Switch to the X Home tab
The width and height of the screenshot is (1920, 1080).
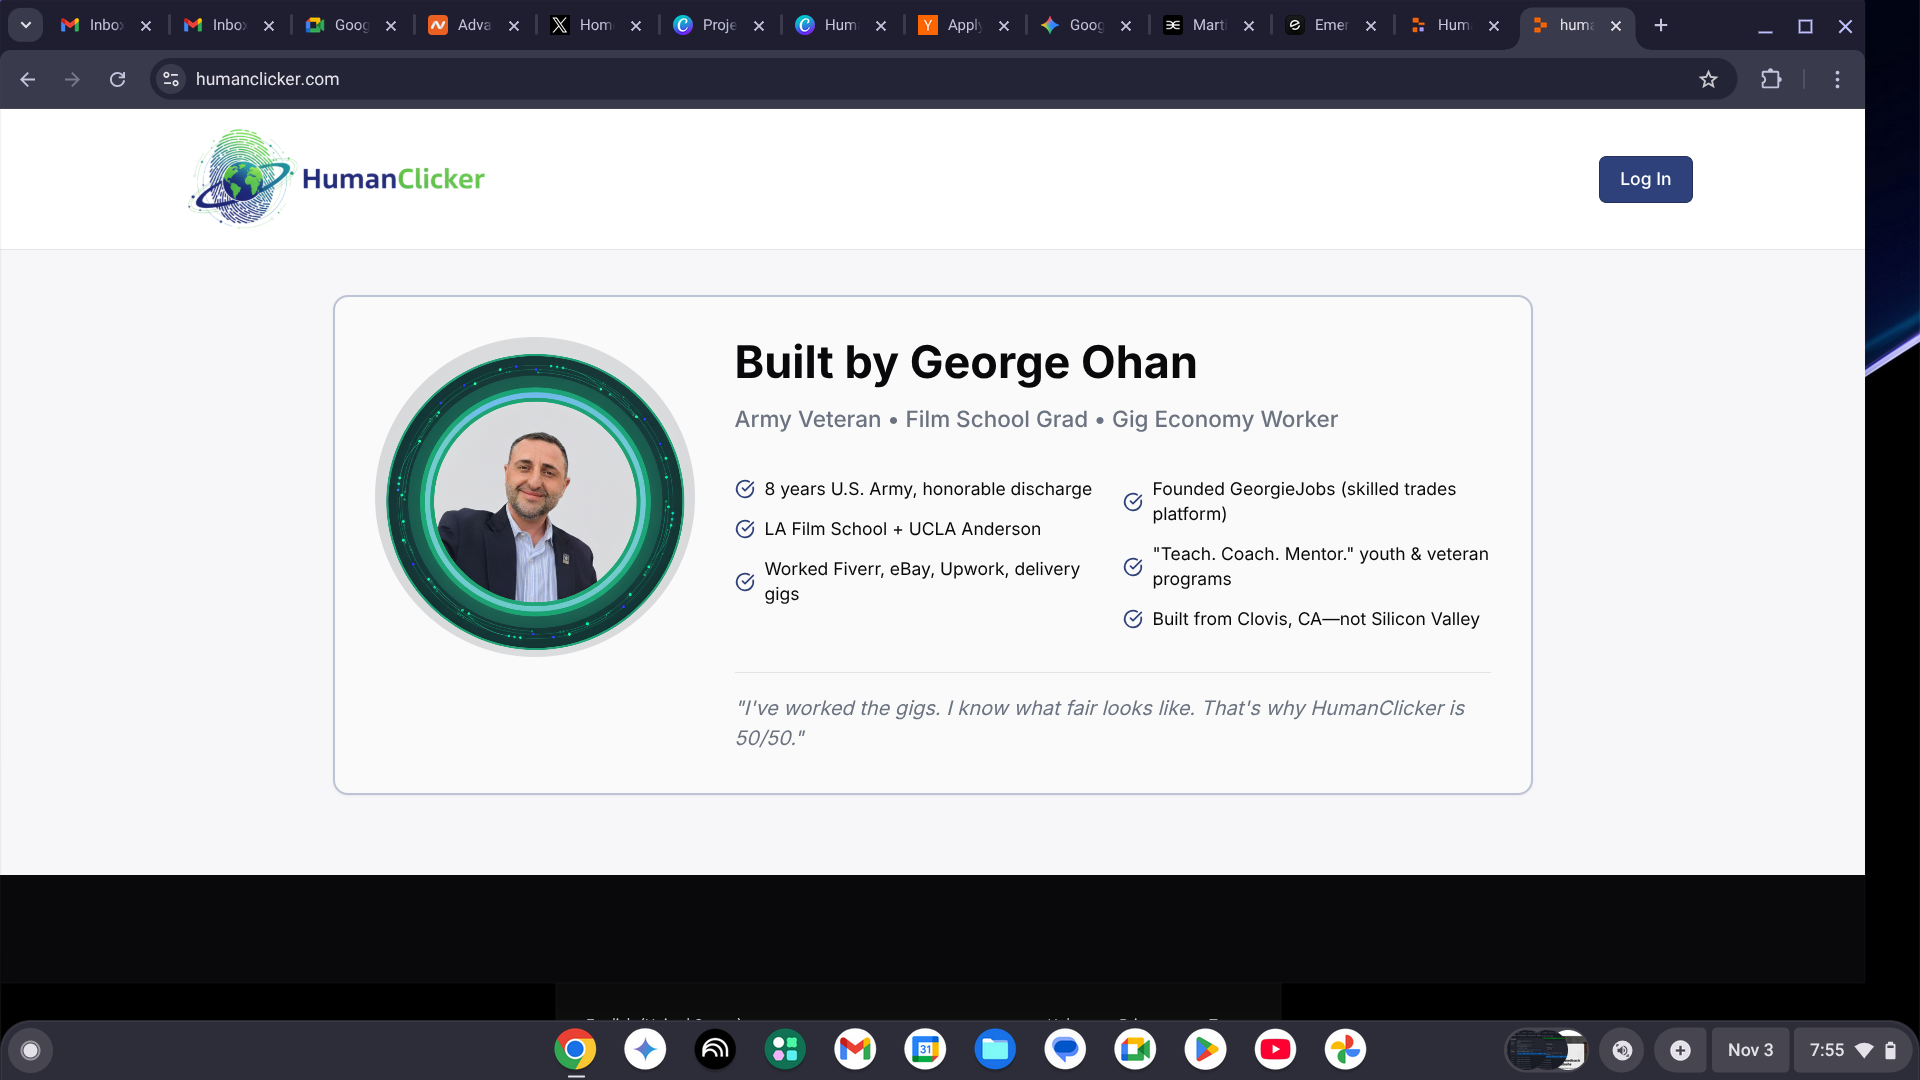(590, 25)
